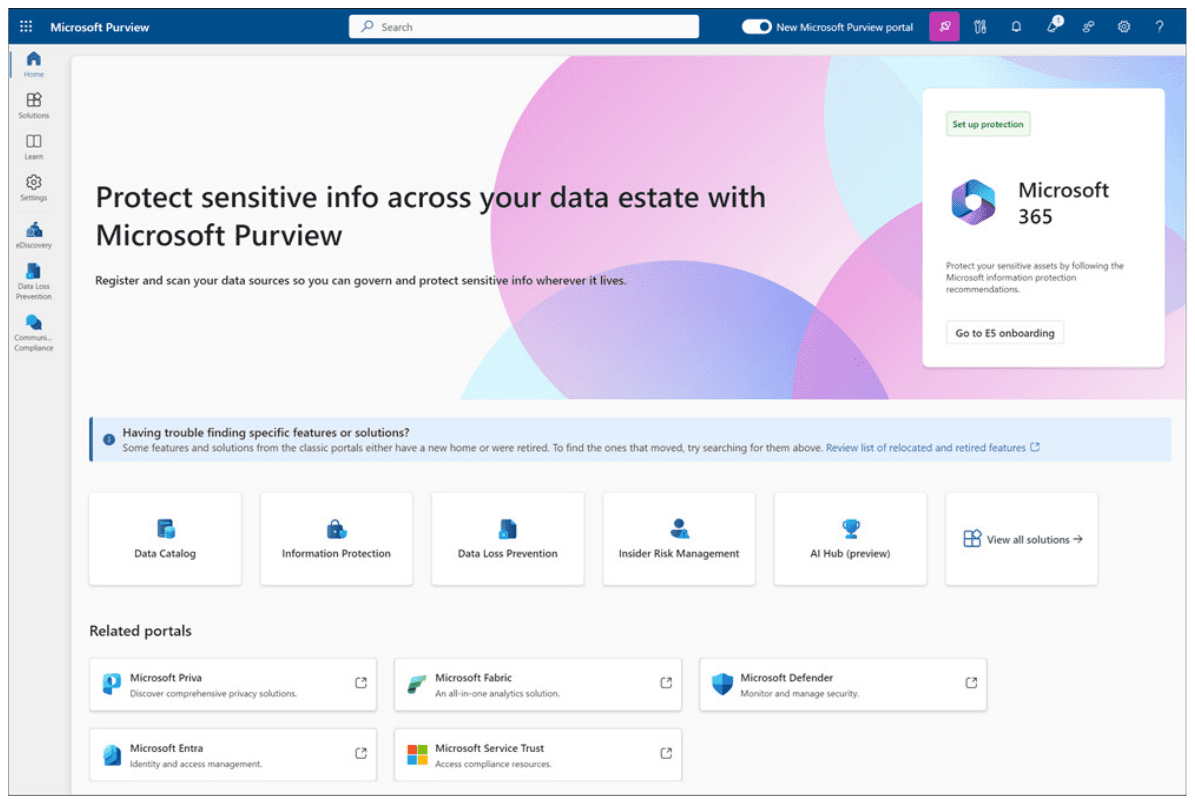Toggle the New Microsoft Purview portal switch

point(757,27)
